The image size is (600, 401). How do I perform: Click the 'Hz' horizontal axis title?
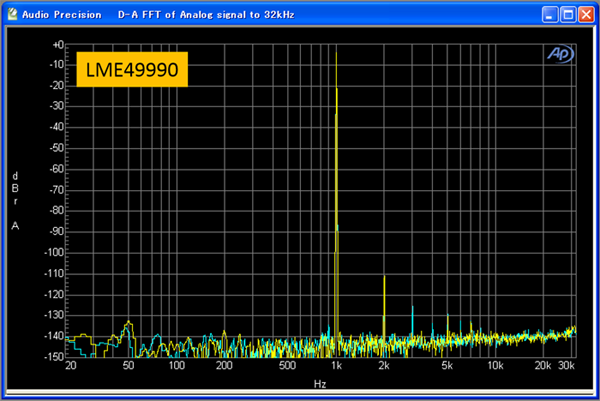(x=320, y=384)
